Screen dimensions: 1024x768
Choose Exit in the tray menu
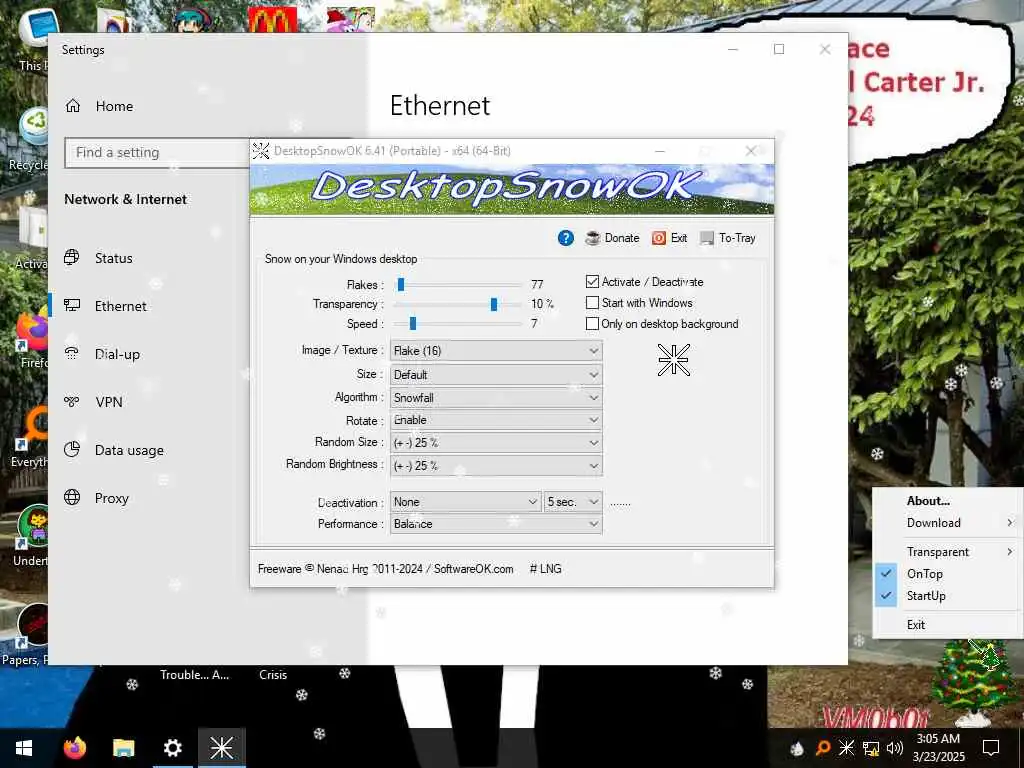tap(948, 625)
